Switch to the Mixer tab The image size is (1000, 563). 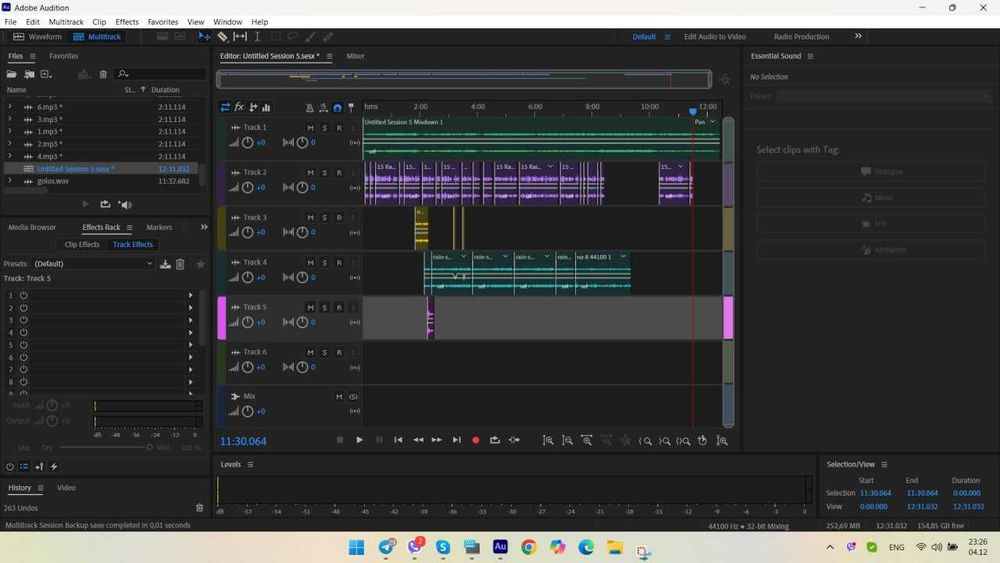(356, 56)
